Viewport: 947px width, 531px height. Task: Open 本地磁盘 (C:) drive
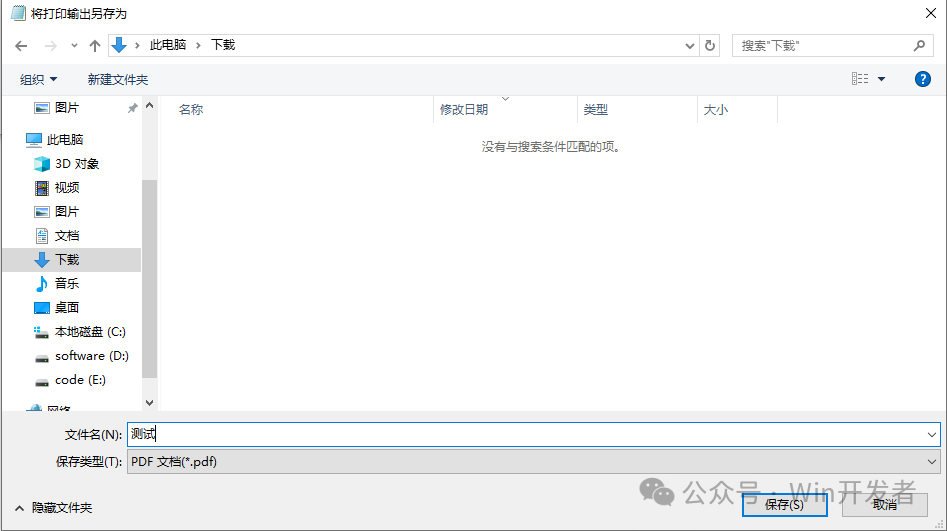pyautogui.click(x=89, y=332)
